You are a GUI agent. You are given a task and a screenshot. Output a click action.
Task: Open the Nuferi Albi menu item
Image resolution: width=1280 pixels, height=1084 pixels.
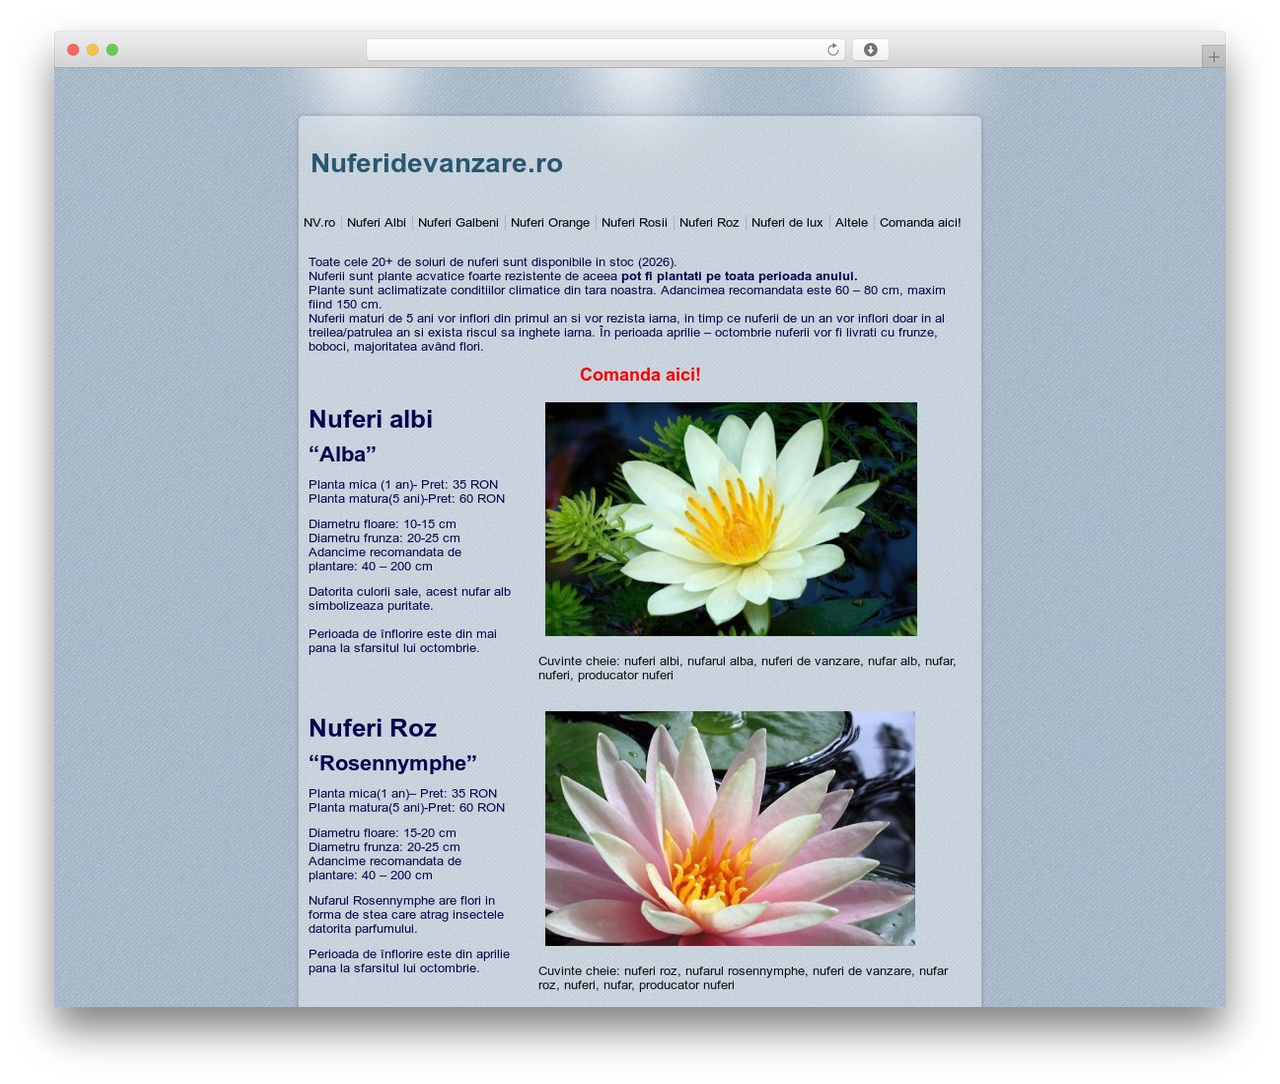[x=376, y=223]
